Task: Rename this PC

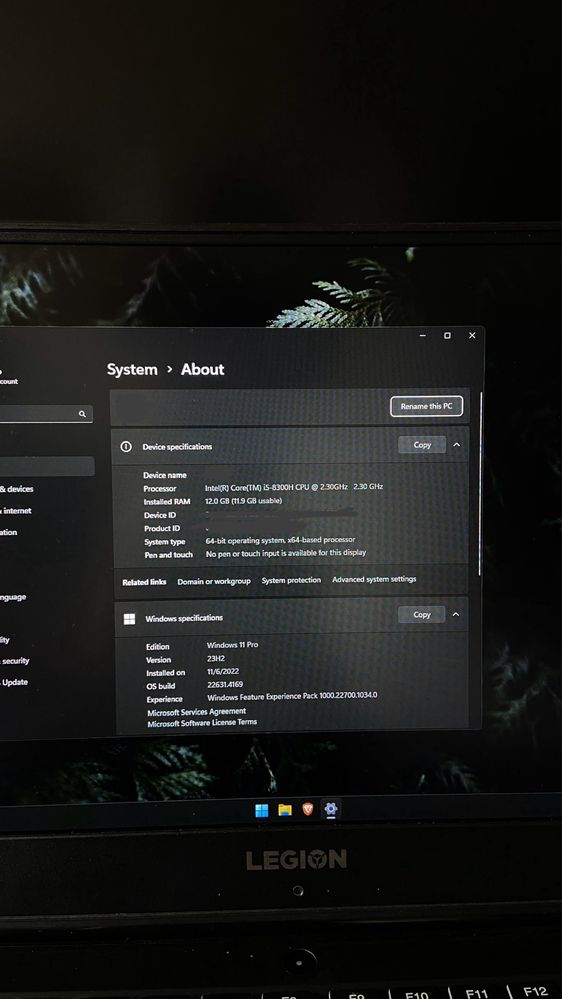Action: (x=426, y=406)
